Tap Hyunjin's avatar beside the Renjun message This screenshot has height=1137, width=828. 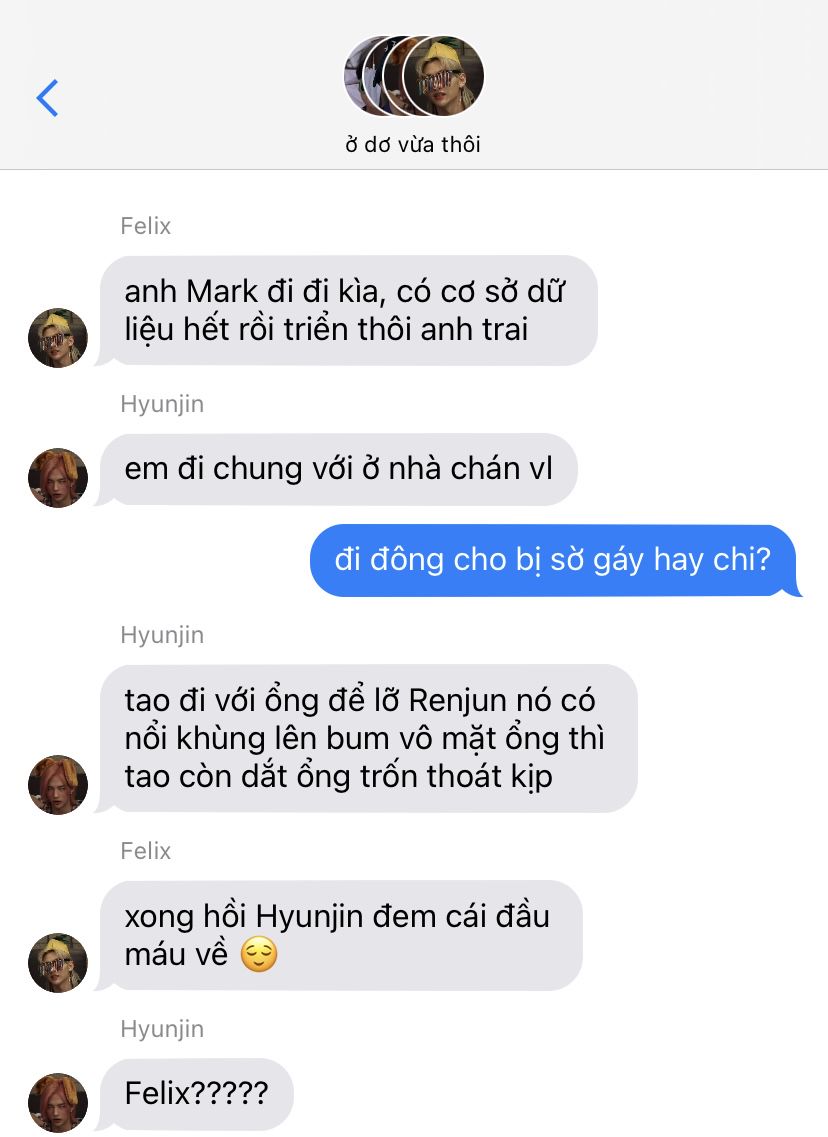point(58,785)
